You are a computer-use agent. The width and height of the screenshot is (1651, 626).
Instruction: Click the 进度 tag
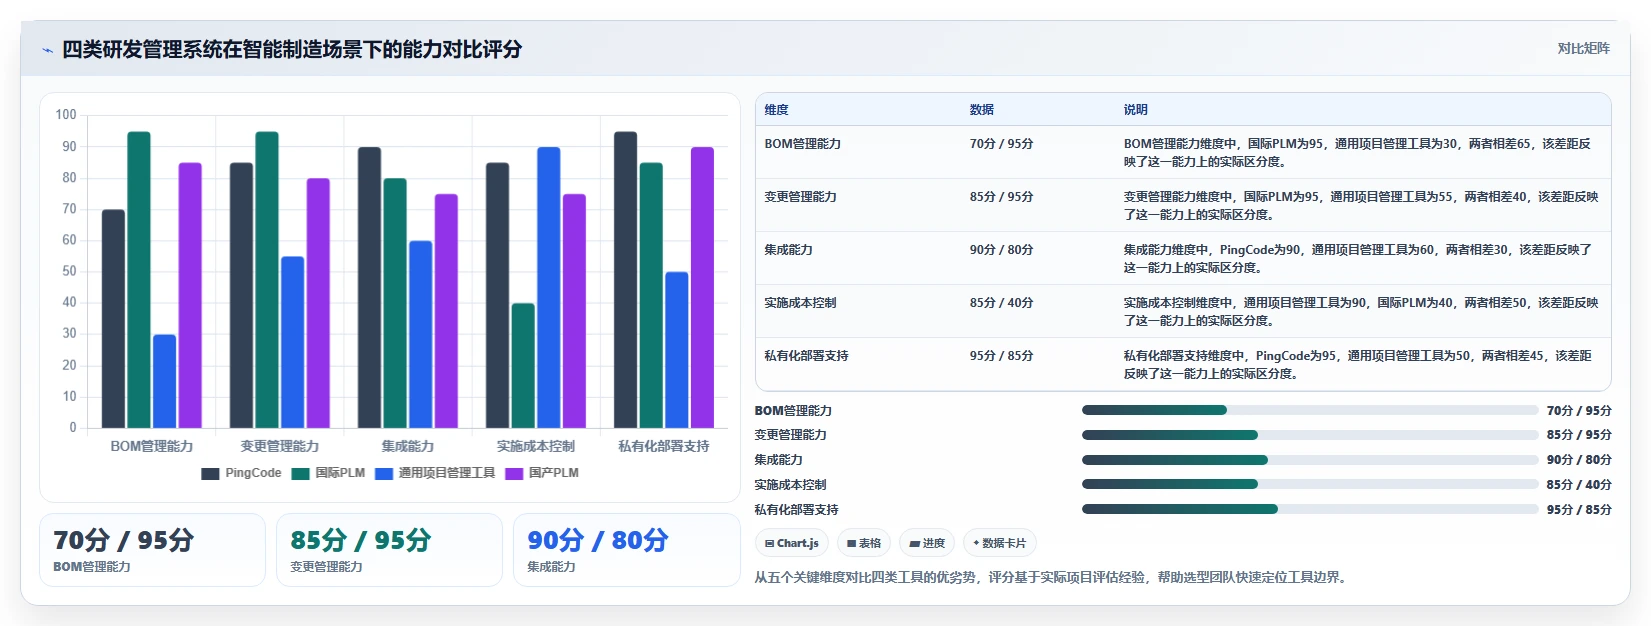[927, 543]
